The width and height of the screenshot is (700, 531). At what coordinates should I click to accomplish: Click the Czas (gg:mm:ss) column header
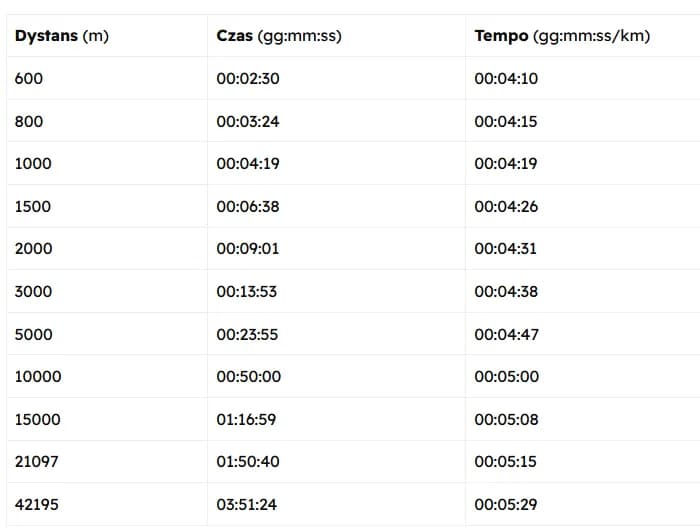(278, 36)
